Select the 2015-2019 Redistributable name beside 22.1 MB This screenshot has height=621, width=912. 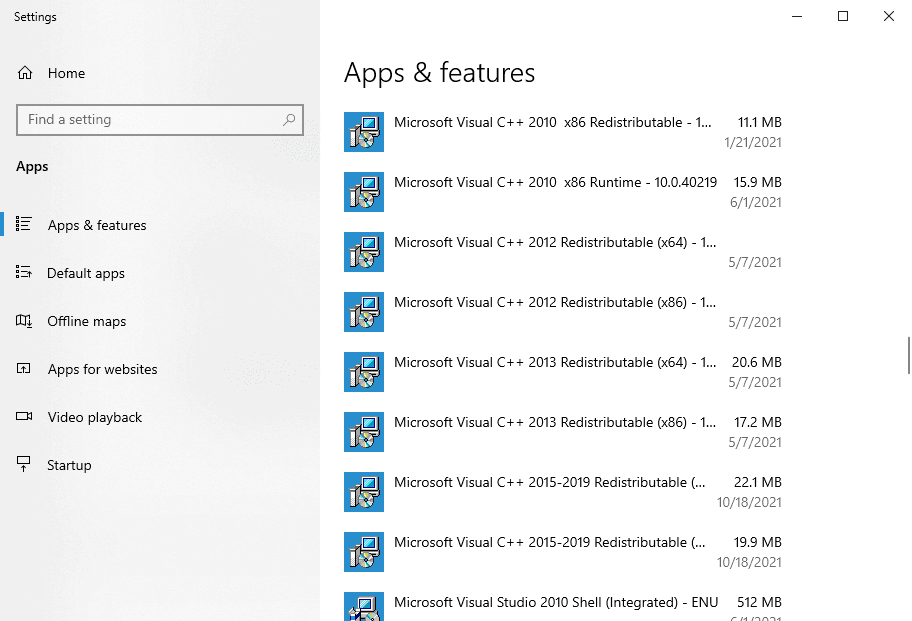pyautogui.click(x=550, y=483)
